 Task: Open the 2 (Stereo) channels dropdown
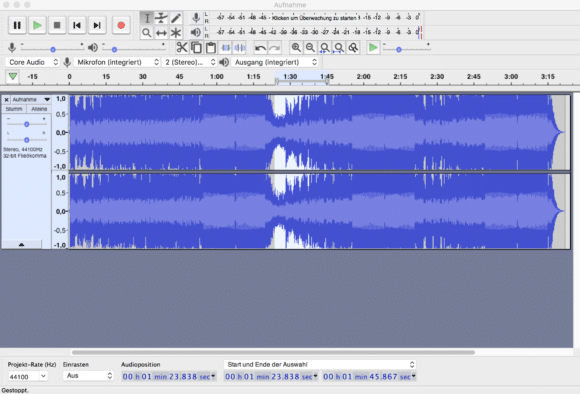(x=189, y=62)
